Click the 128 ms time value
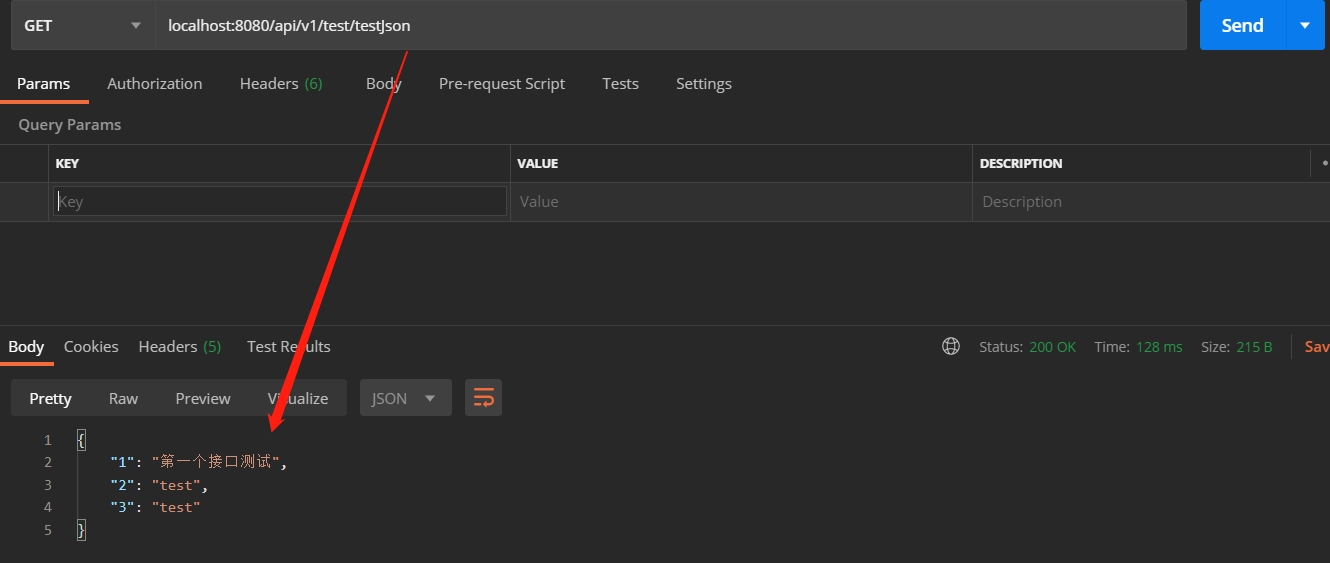Image resolution: width=1330 pixels, height=563 pixels. pyautogui.click(x=1159, y=347)
